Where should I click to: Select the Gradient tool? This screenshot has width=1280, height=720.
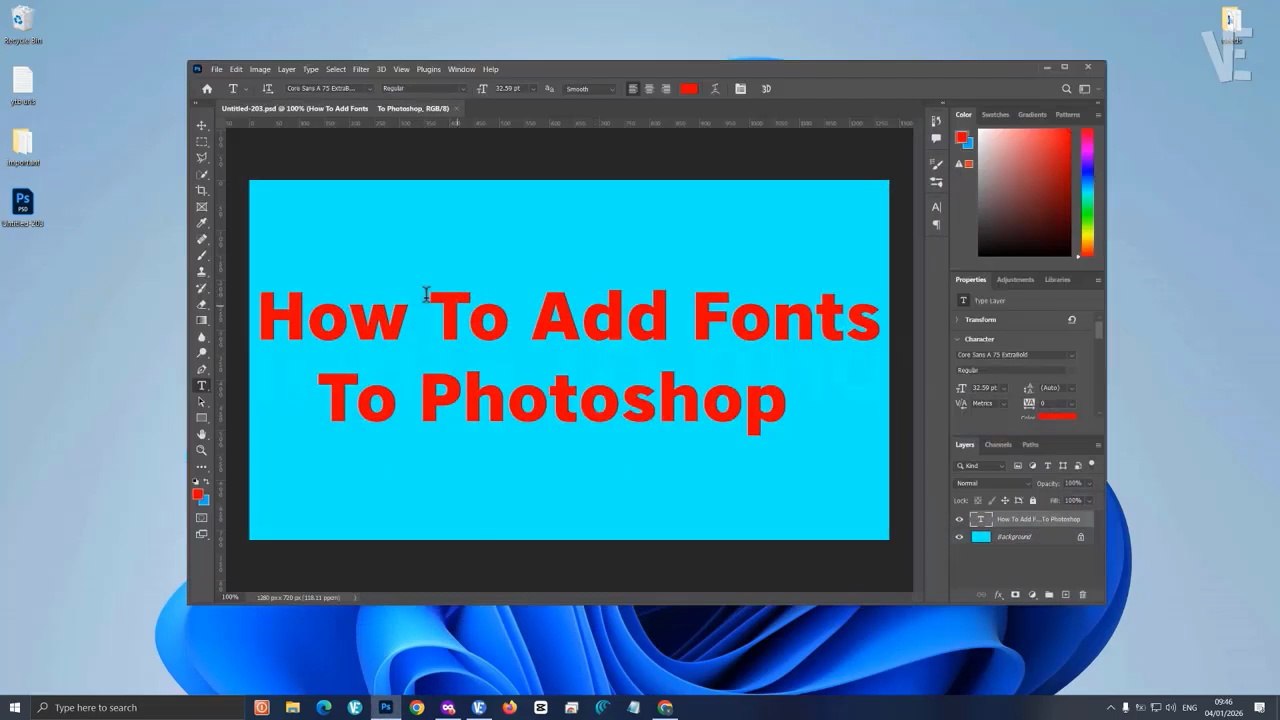click(202, 321)
